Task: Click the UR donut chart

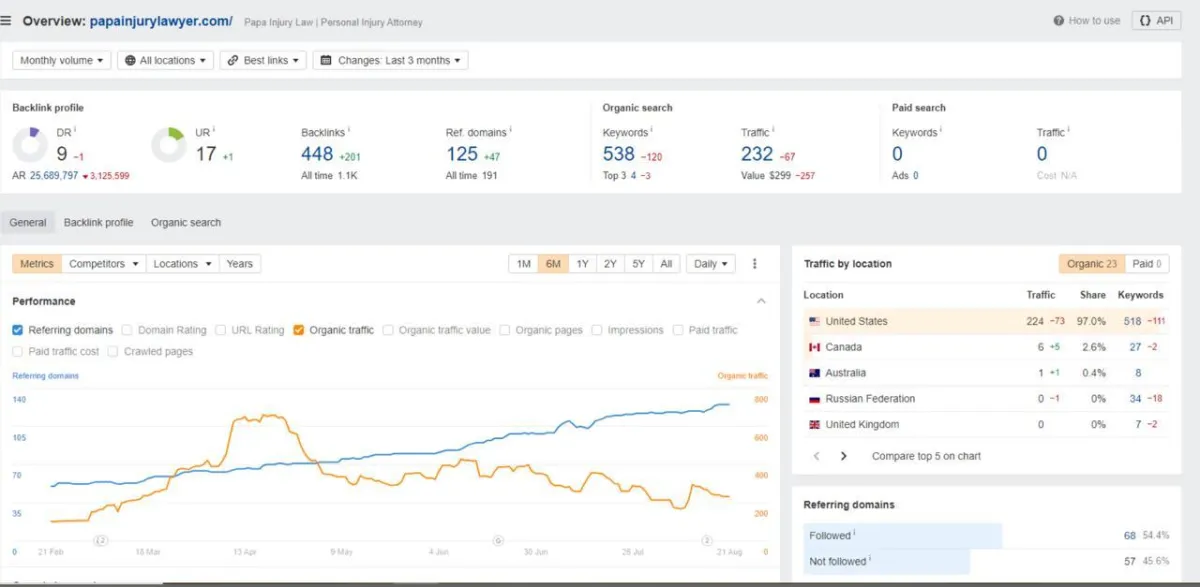Action: pyautogui.click(x=169, y=145)
